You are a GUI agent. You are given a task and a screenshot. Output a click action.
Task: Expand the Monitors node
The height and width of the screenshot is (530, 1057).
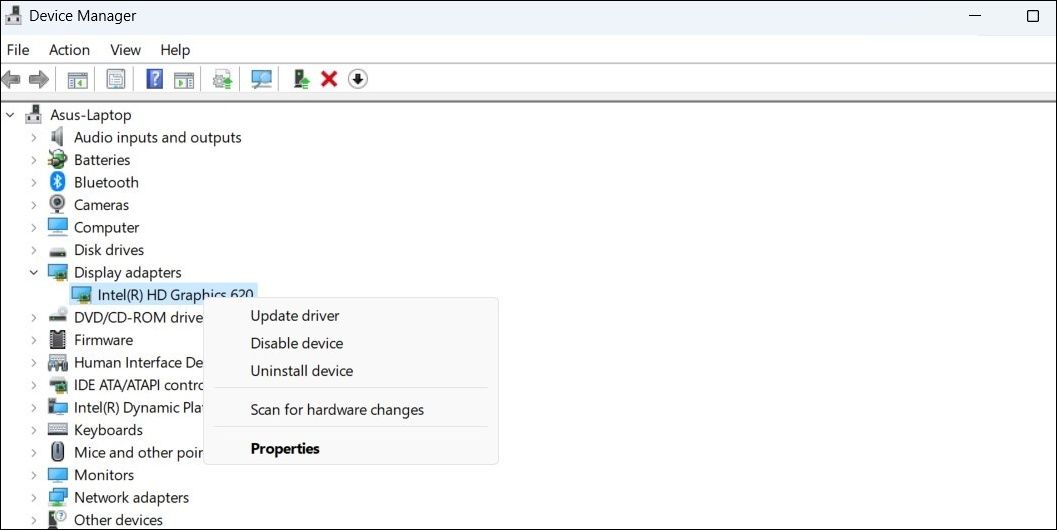tap(34, 475)
